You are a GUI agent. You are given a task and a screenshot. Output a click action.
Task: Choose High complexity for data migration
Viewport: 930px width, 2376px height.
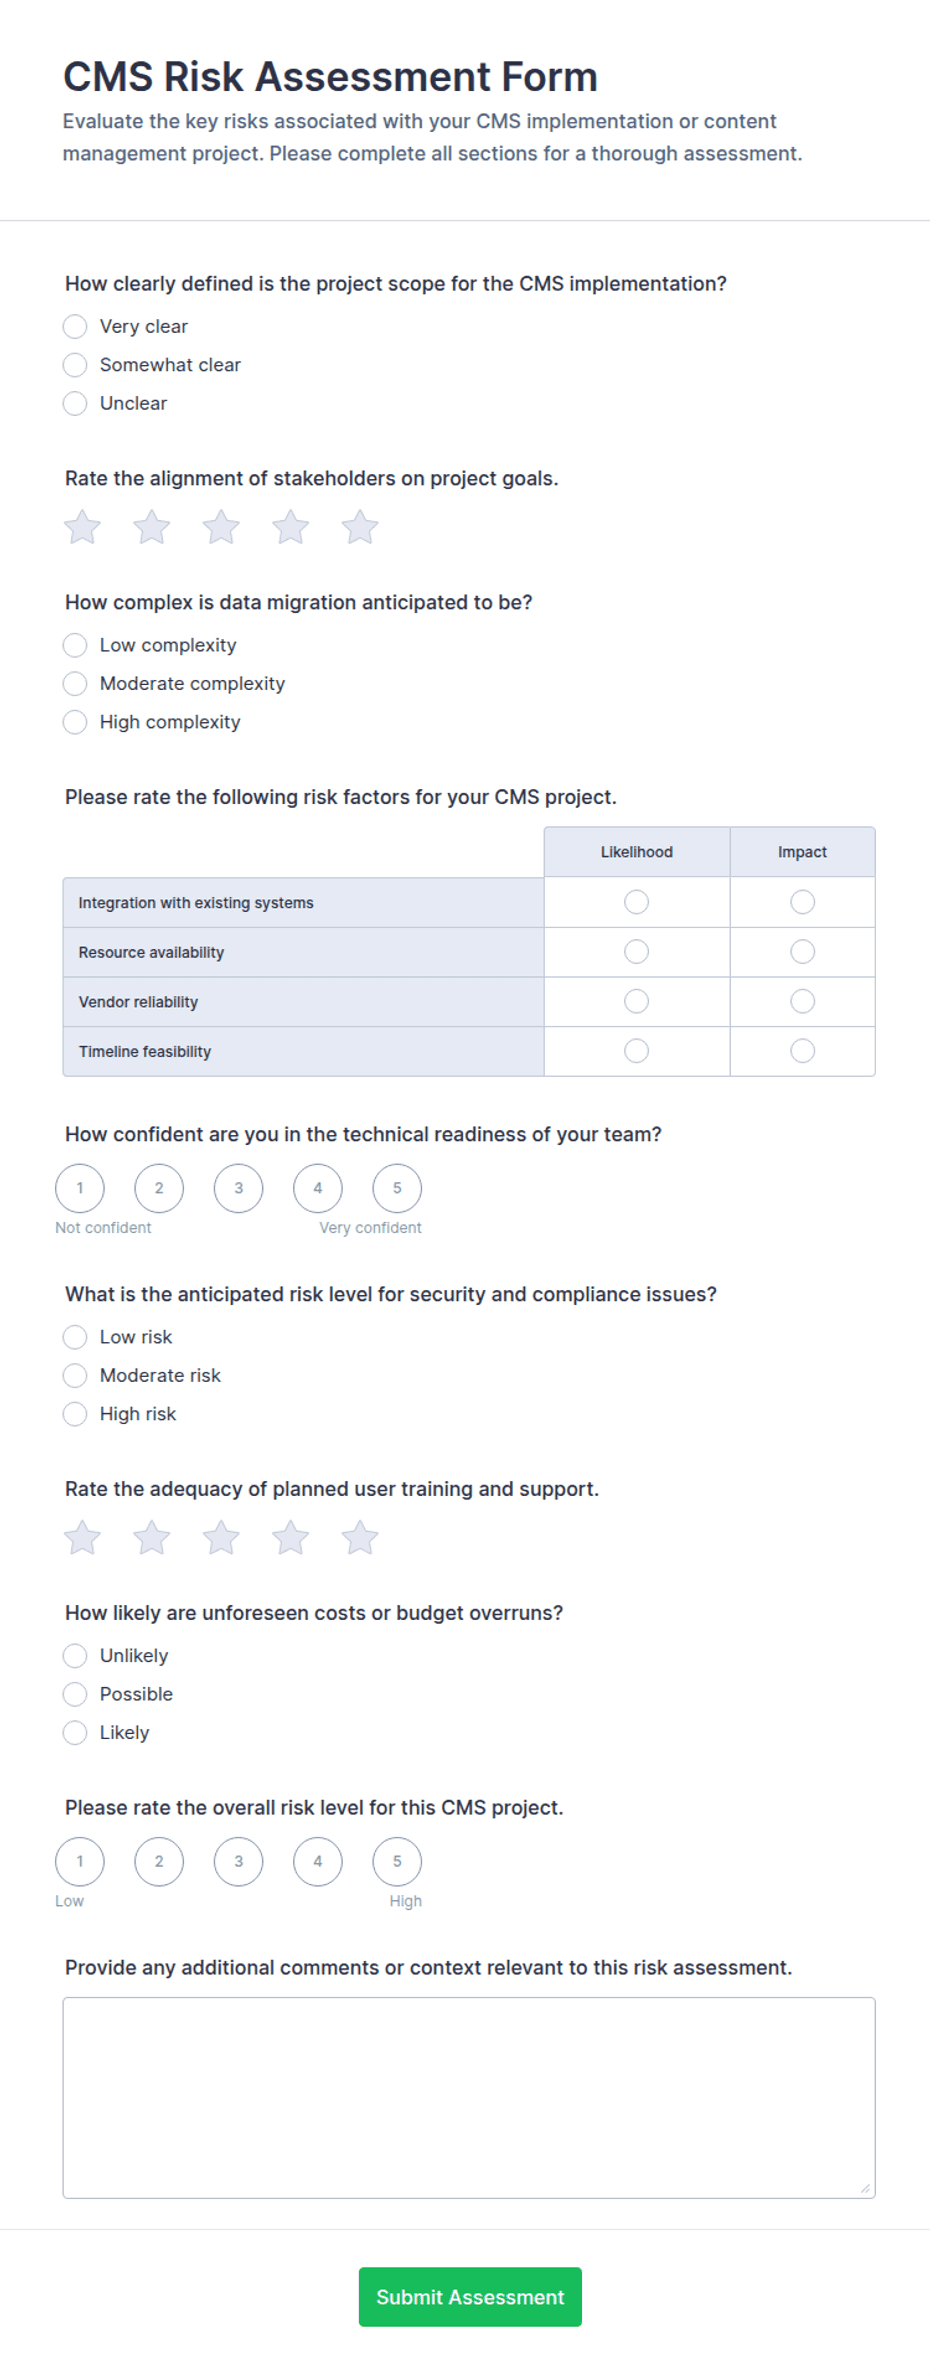click(75, 722)
